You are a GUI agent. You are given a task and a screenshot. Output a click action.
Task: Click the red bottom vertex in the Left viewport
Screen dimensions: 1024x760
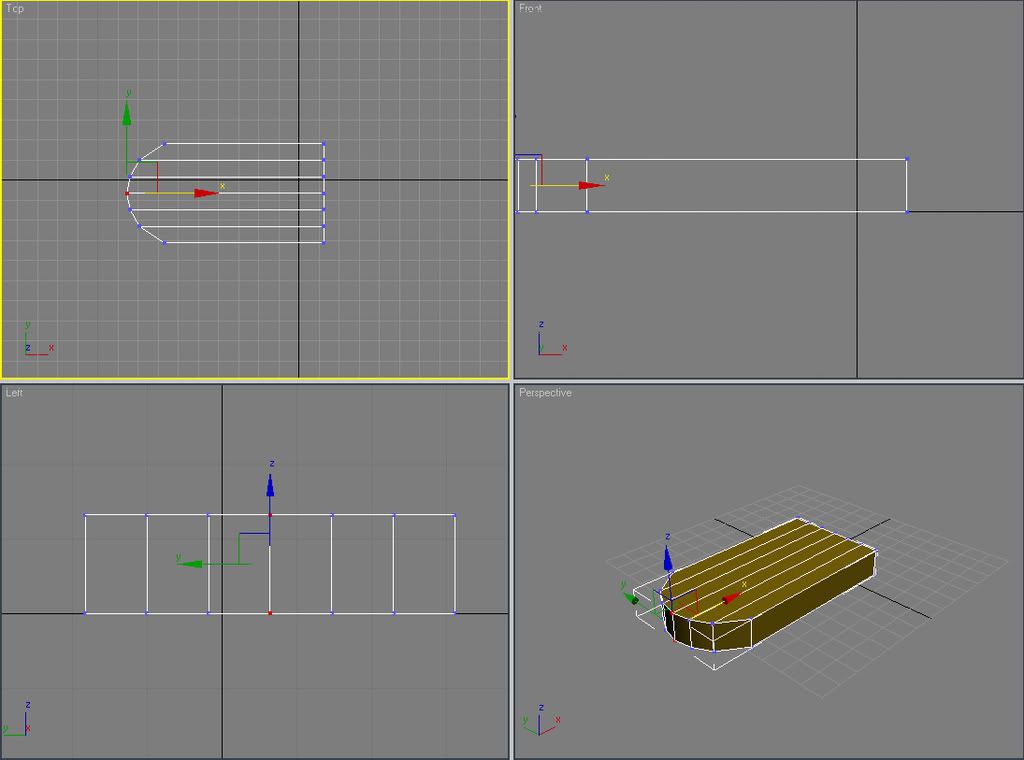pos(270,613)
